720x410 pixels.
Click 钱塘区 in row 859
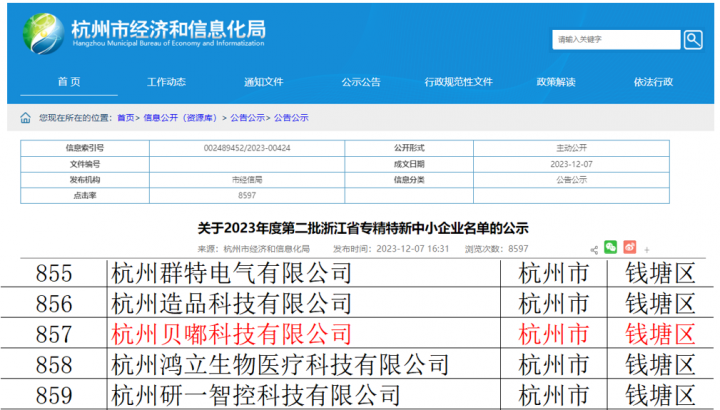point(660,395)
